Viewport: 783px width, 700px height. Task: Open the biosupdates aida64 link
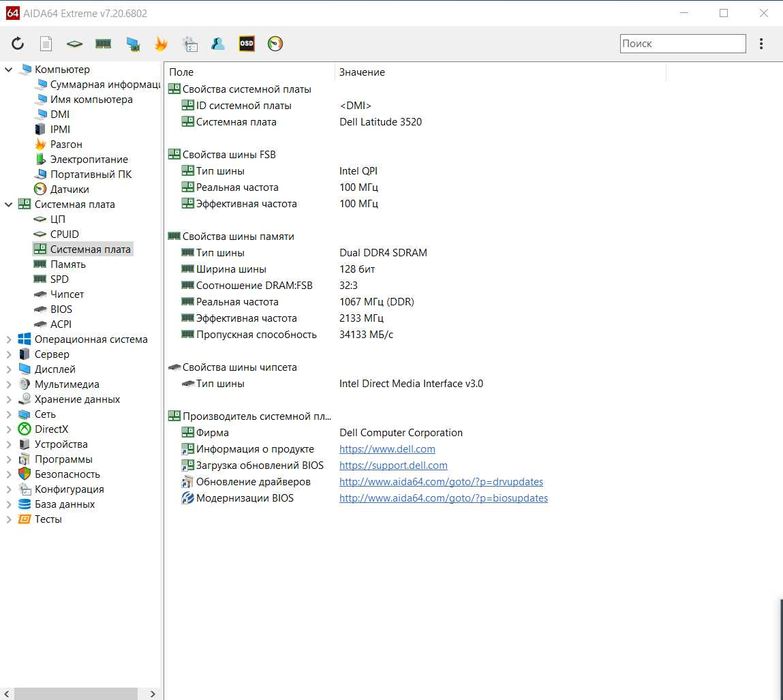coord(443,498)
